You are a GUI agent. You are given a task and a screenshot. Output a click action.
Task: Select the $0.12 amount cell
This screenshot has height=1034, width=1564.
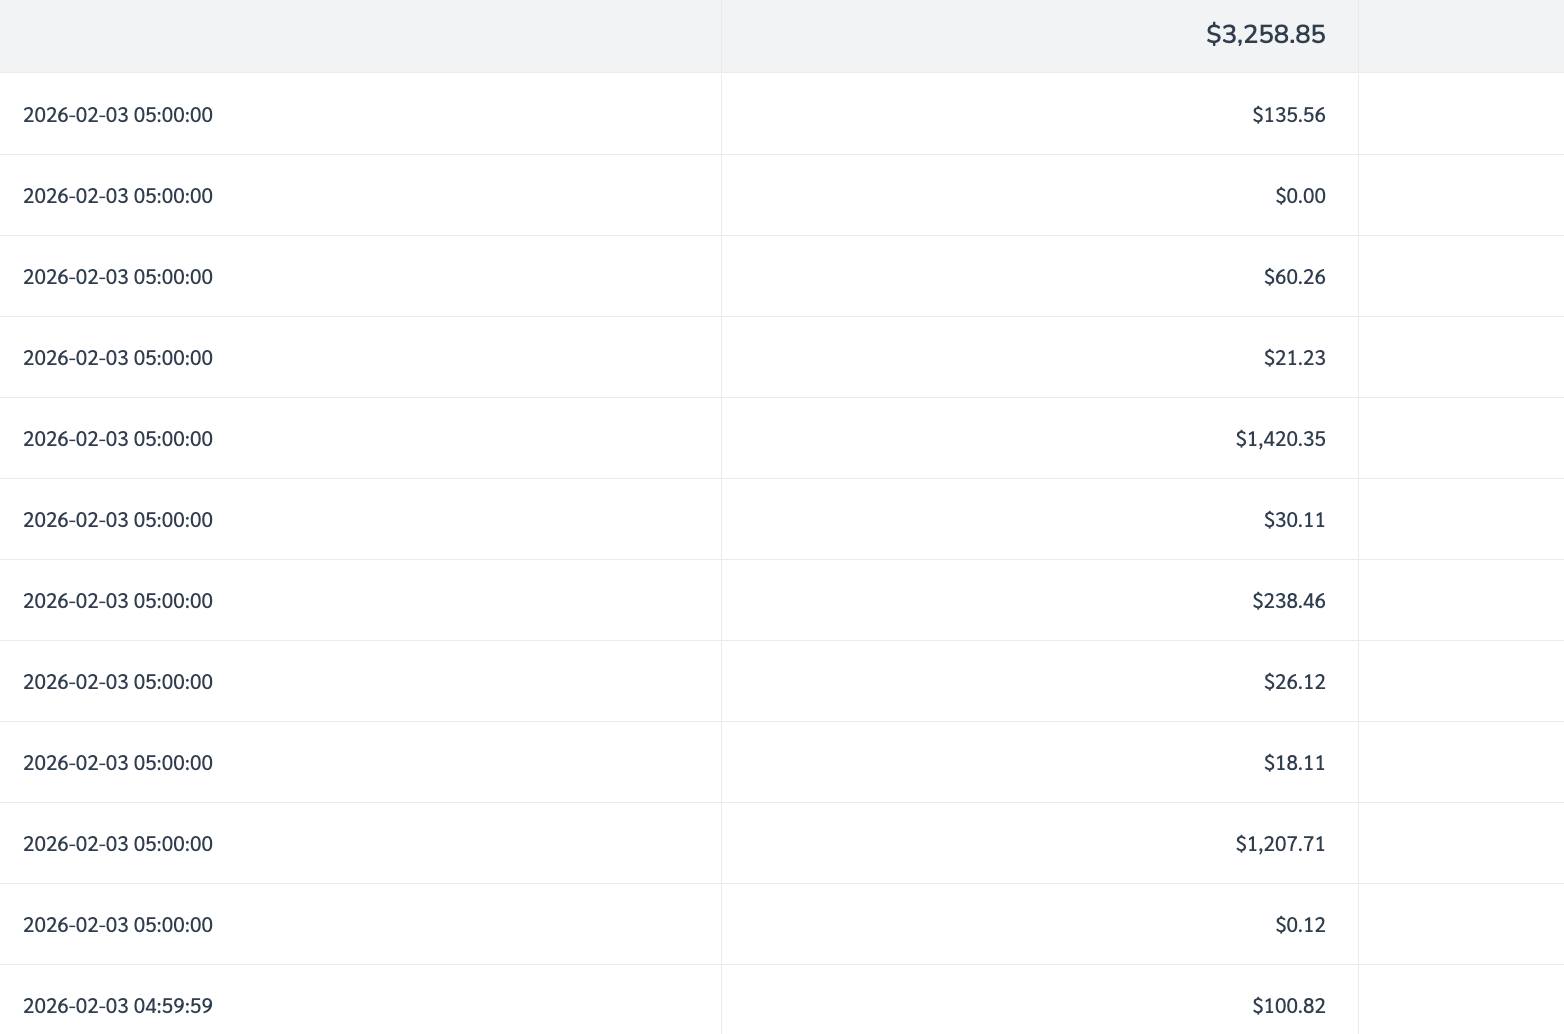click(1300, 925)
